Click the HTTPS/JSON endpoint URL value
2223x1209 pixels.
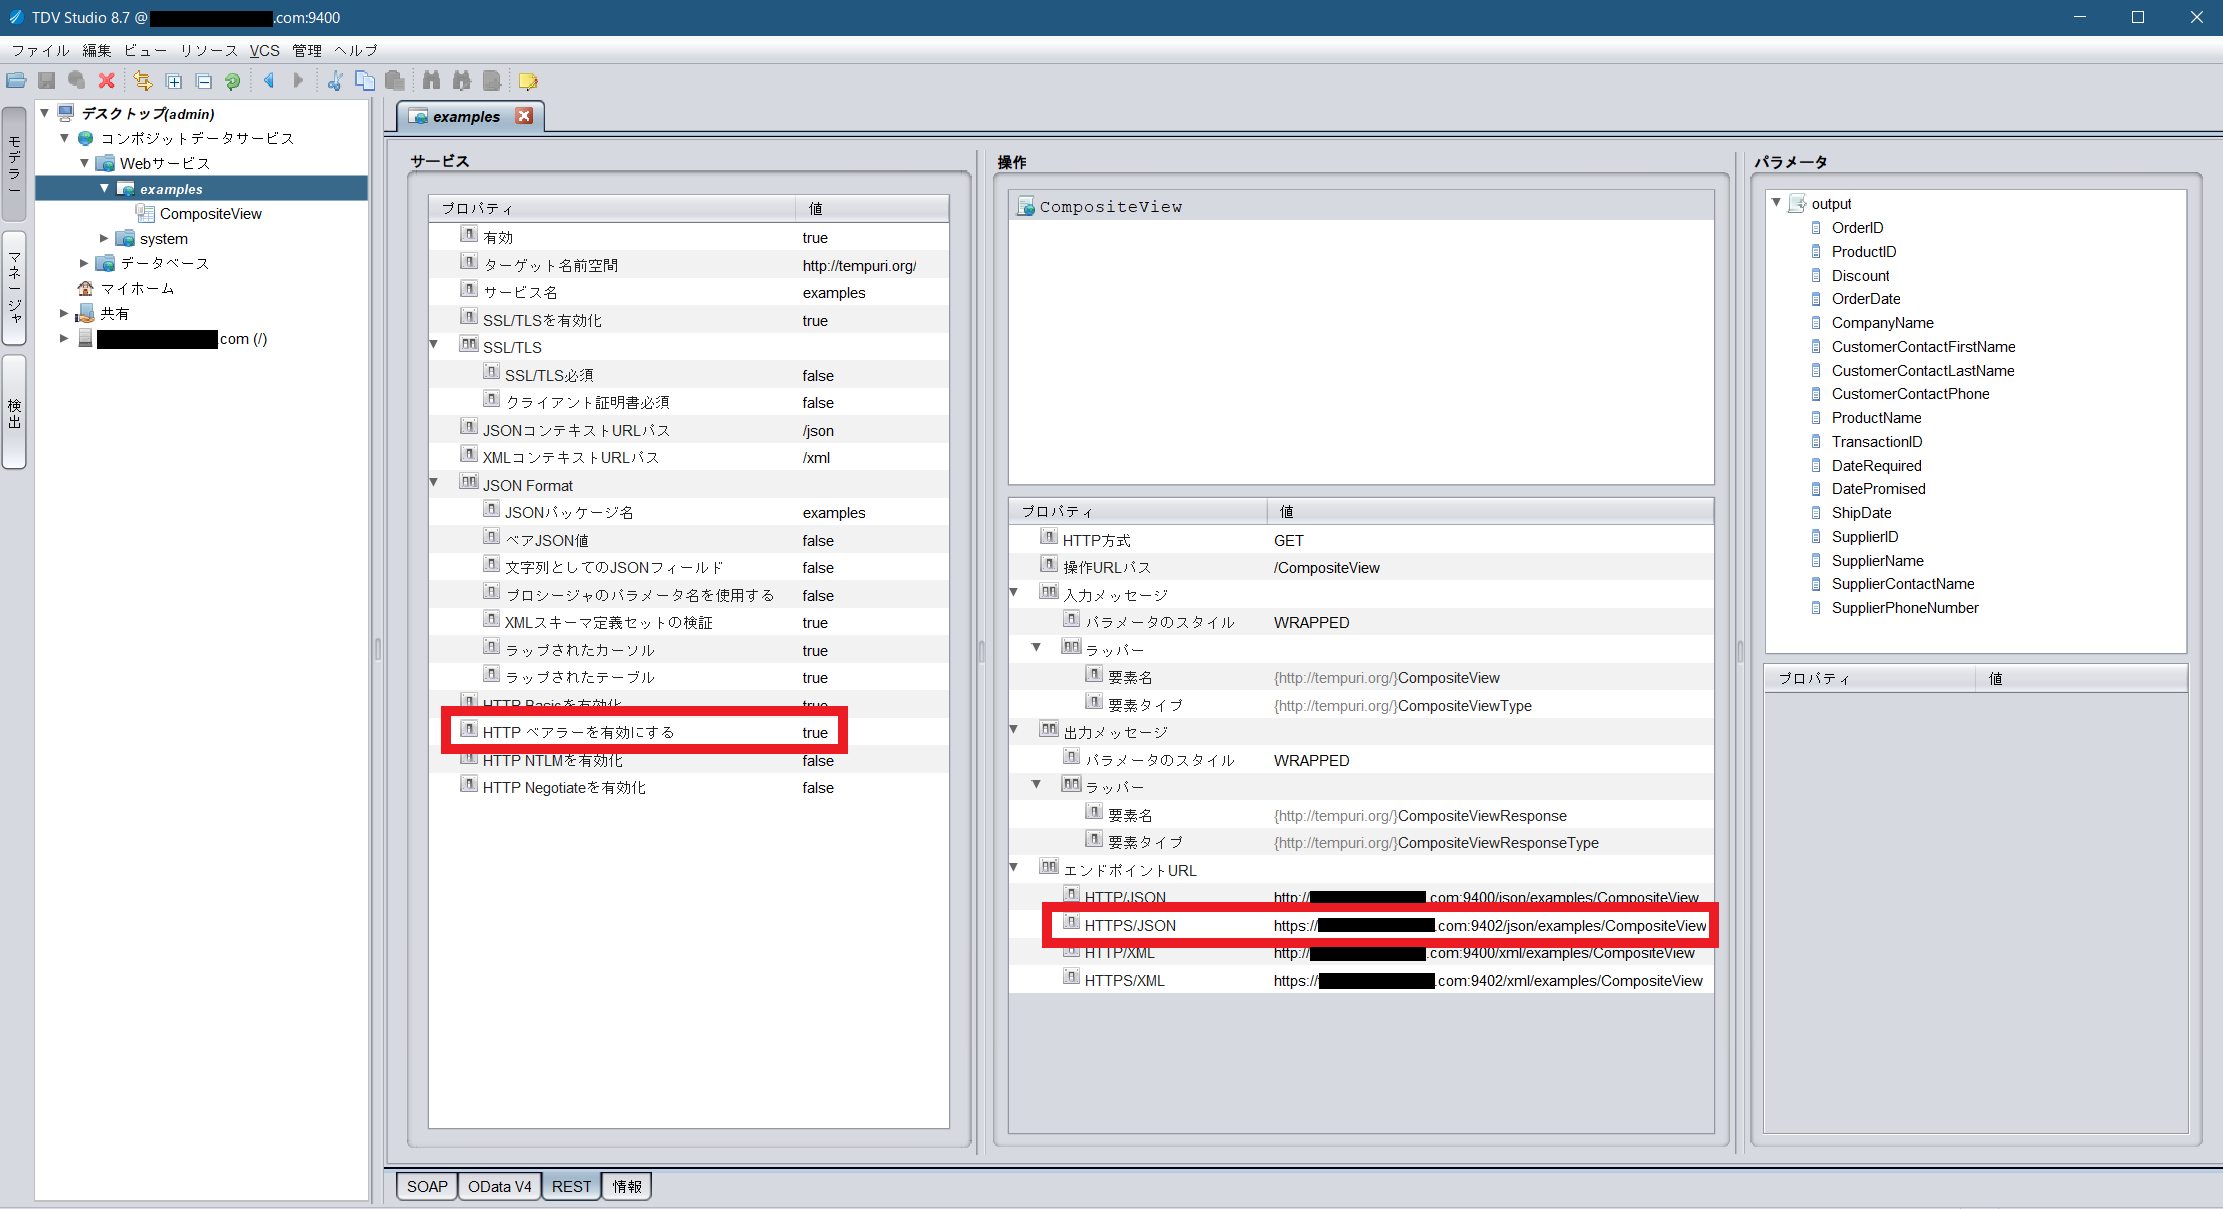[x=1490, y=926]
